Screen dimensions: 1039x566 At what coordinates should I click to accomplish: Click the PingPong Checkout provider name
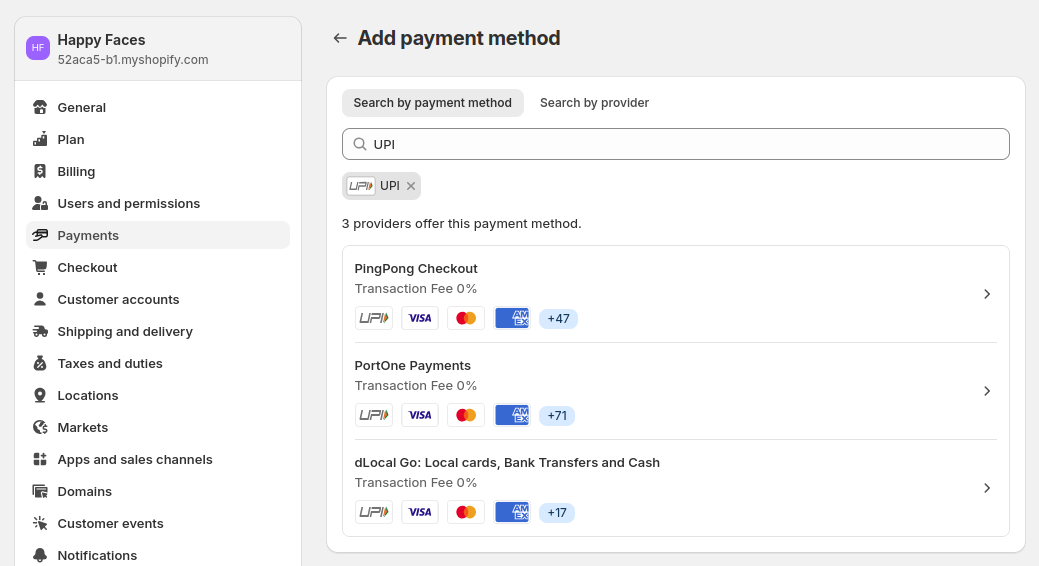click(416, 268)
